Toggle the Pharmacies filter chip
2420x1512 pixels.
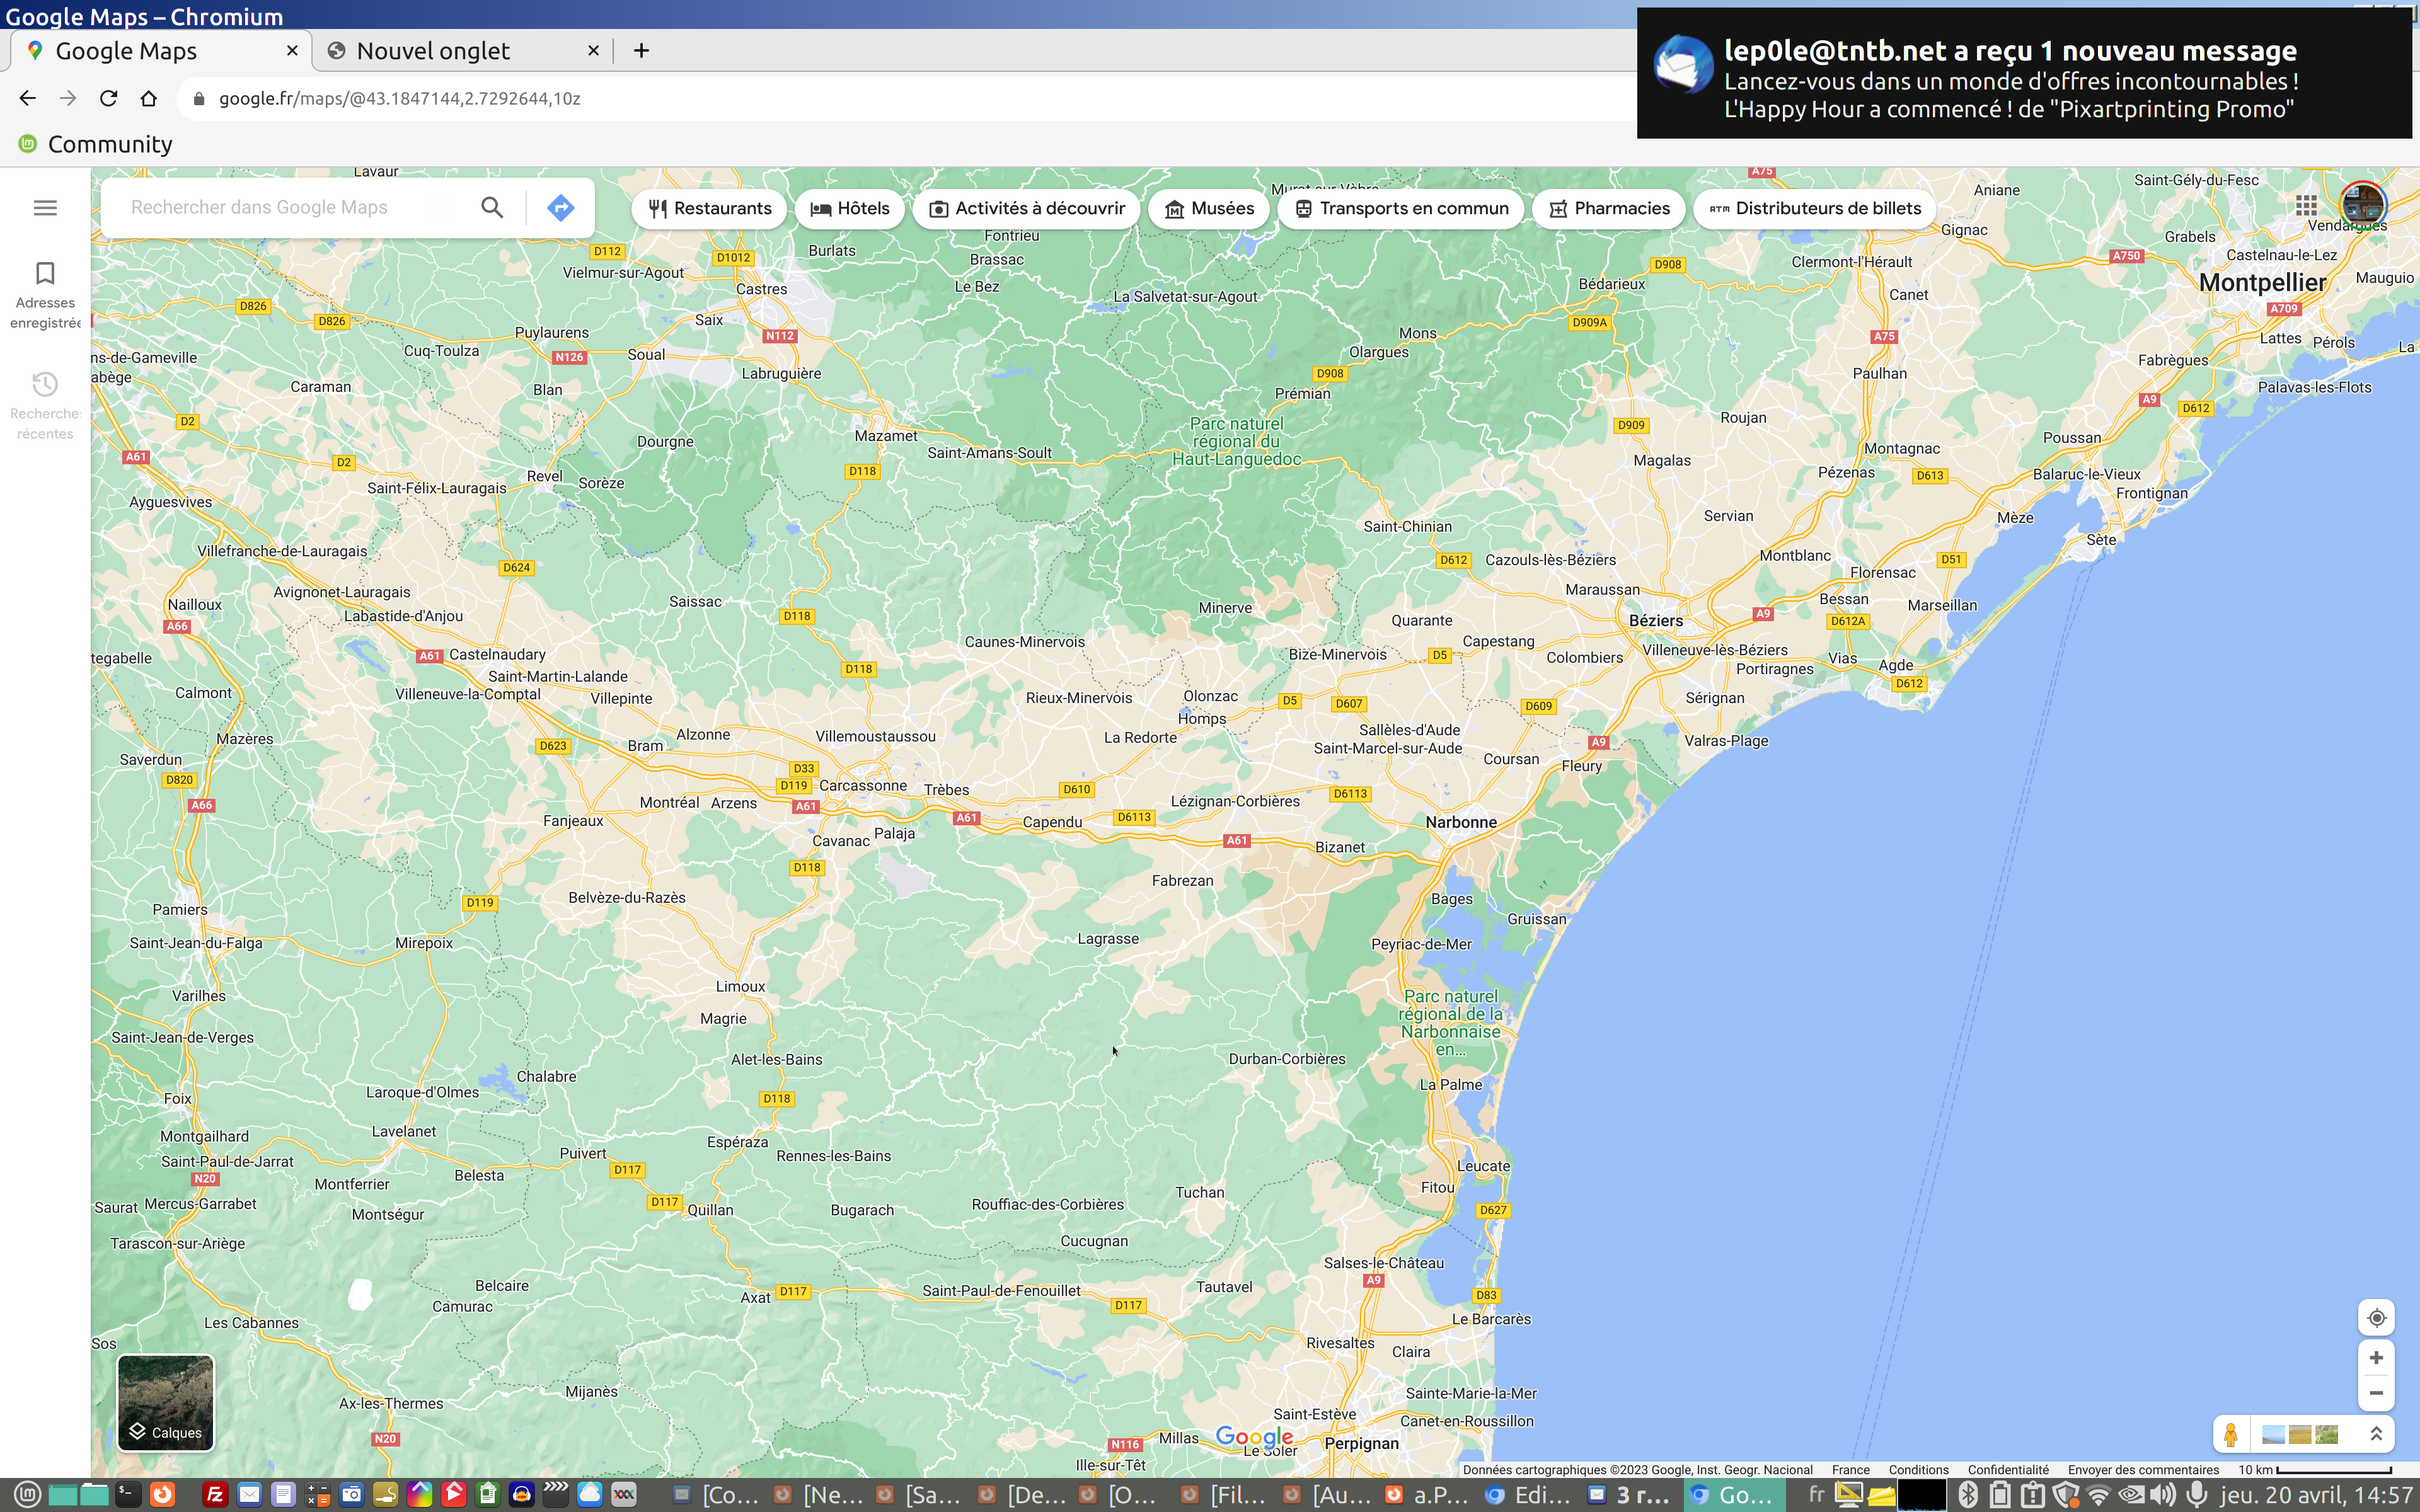1609,209
